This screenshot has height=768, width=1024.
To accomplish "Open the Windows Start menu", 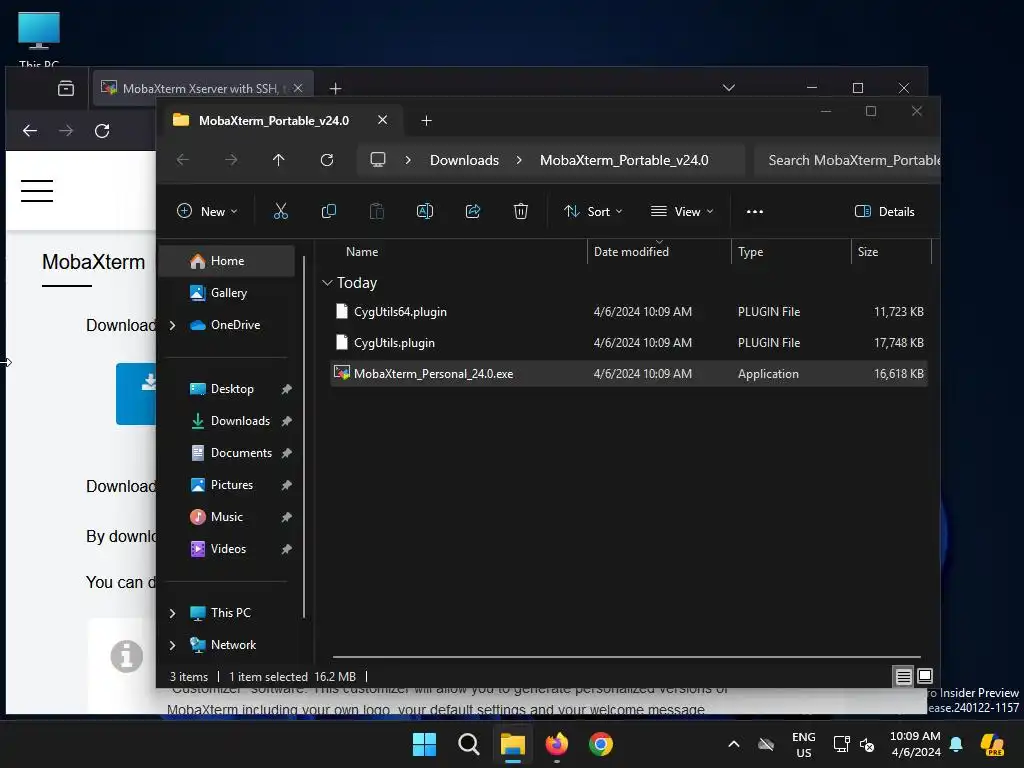I will pyautogui.click(x=424, y=744).
